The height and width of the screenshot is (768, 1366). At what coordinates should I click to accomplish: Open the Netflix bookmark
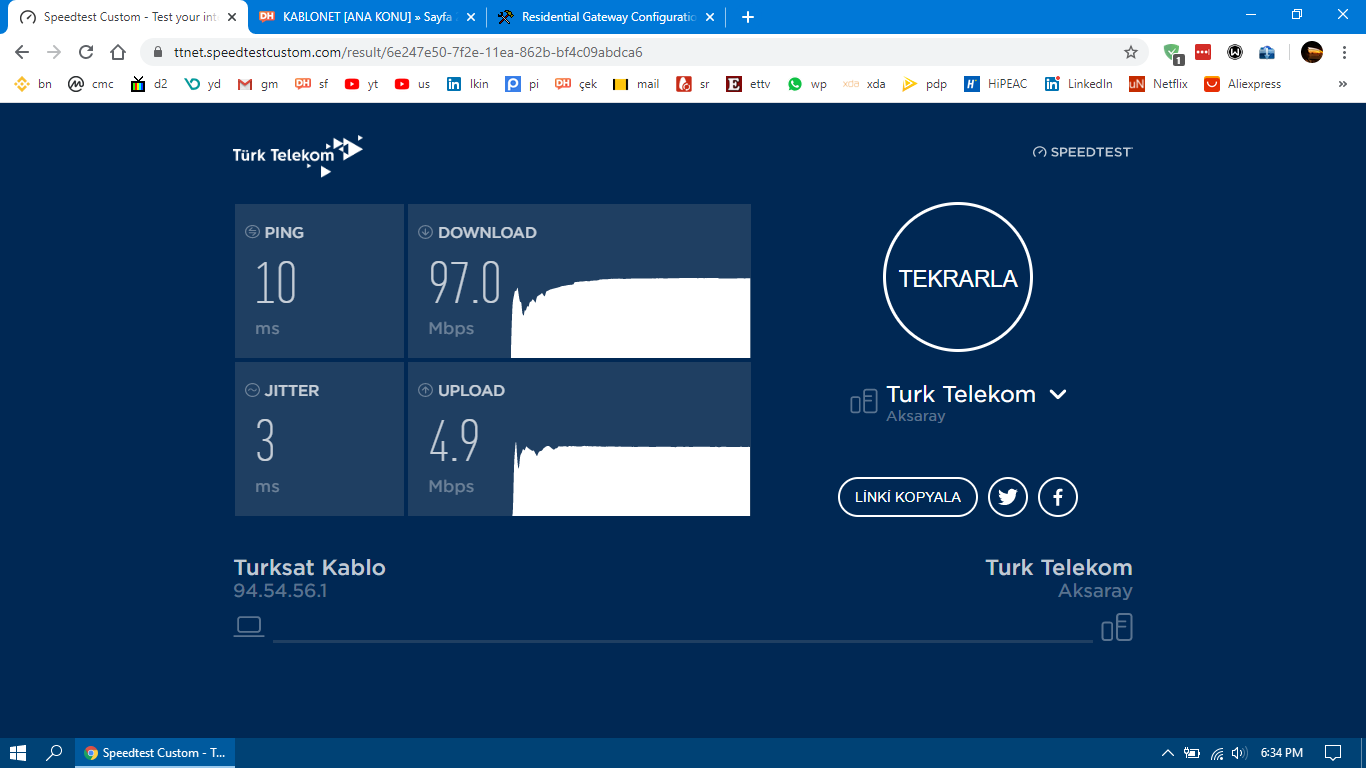coord(1158,84)
